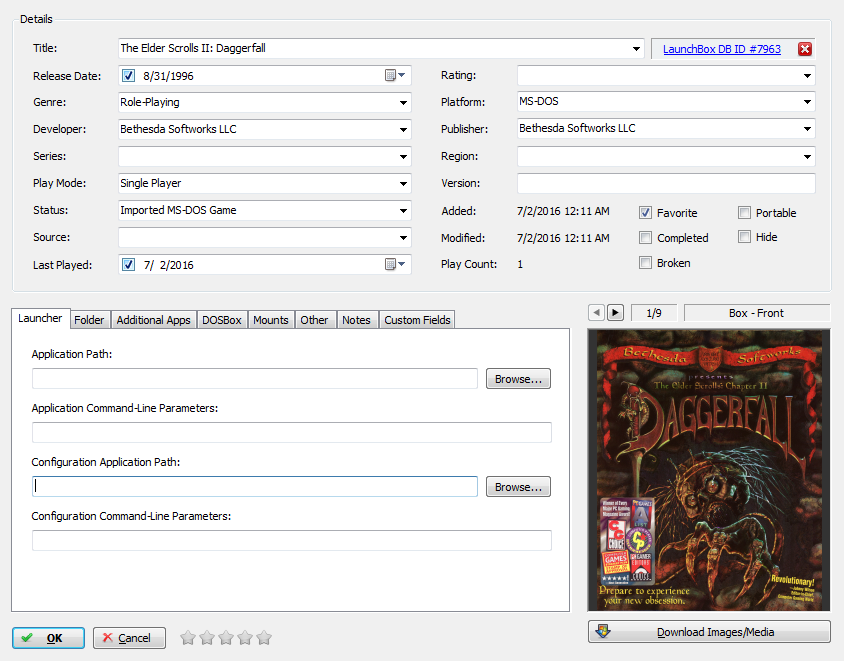844x661 pixels.
Task: Click the Cancel button
Action: 129,638
